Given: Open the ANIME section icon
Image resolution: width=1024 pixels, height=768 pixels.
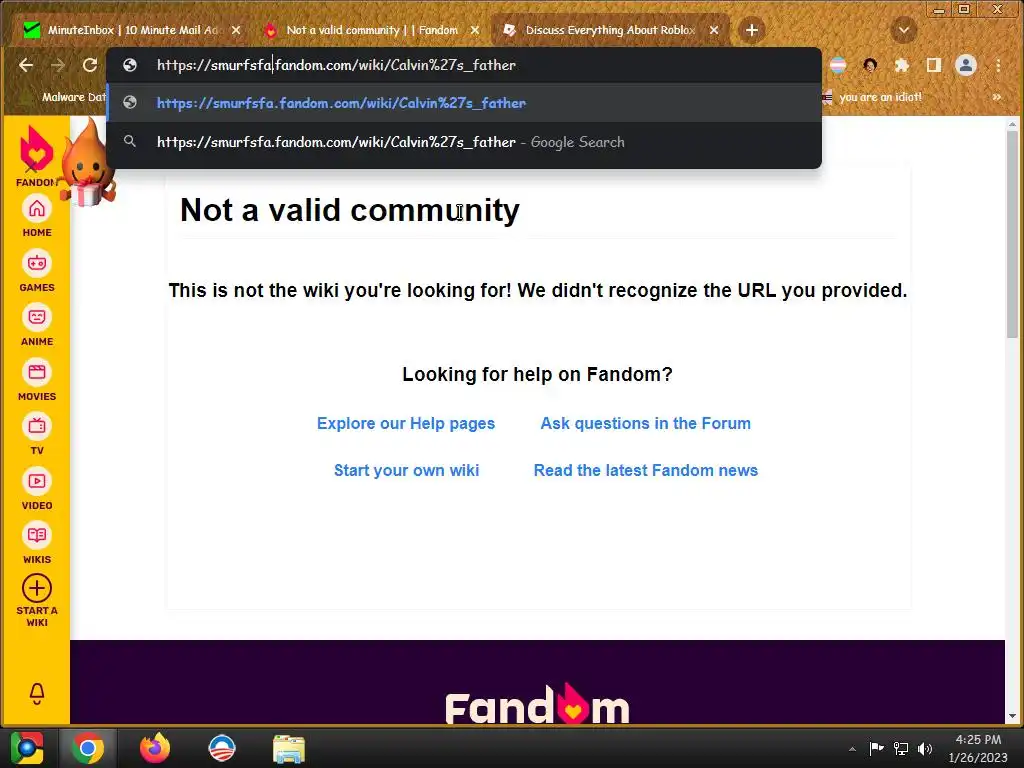Looking at the screenshot, I should [37, 318].
